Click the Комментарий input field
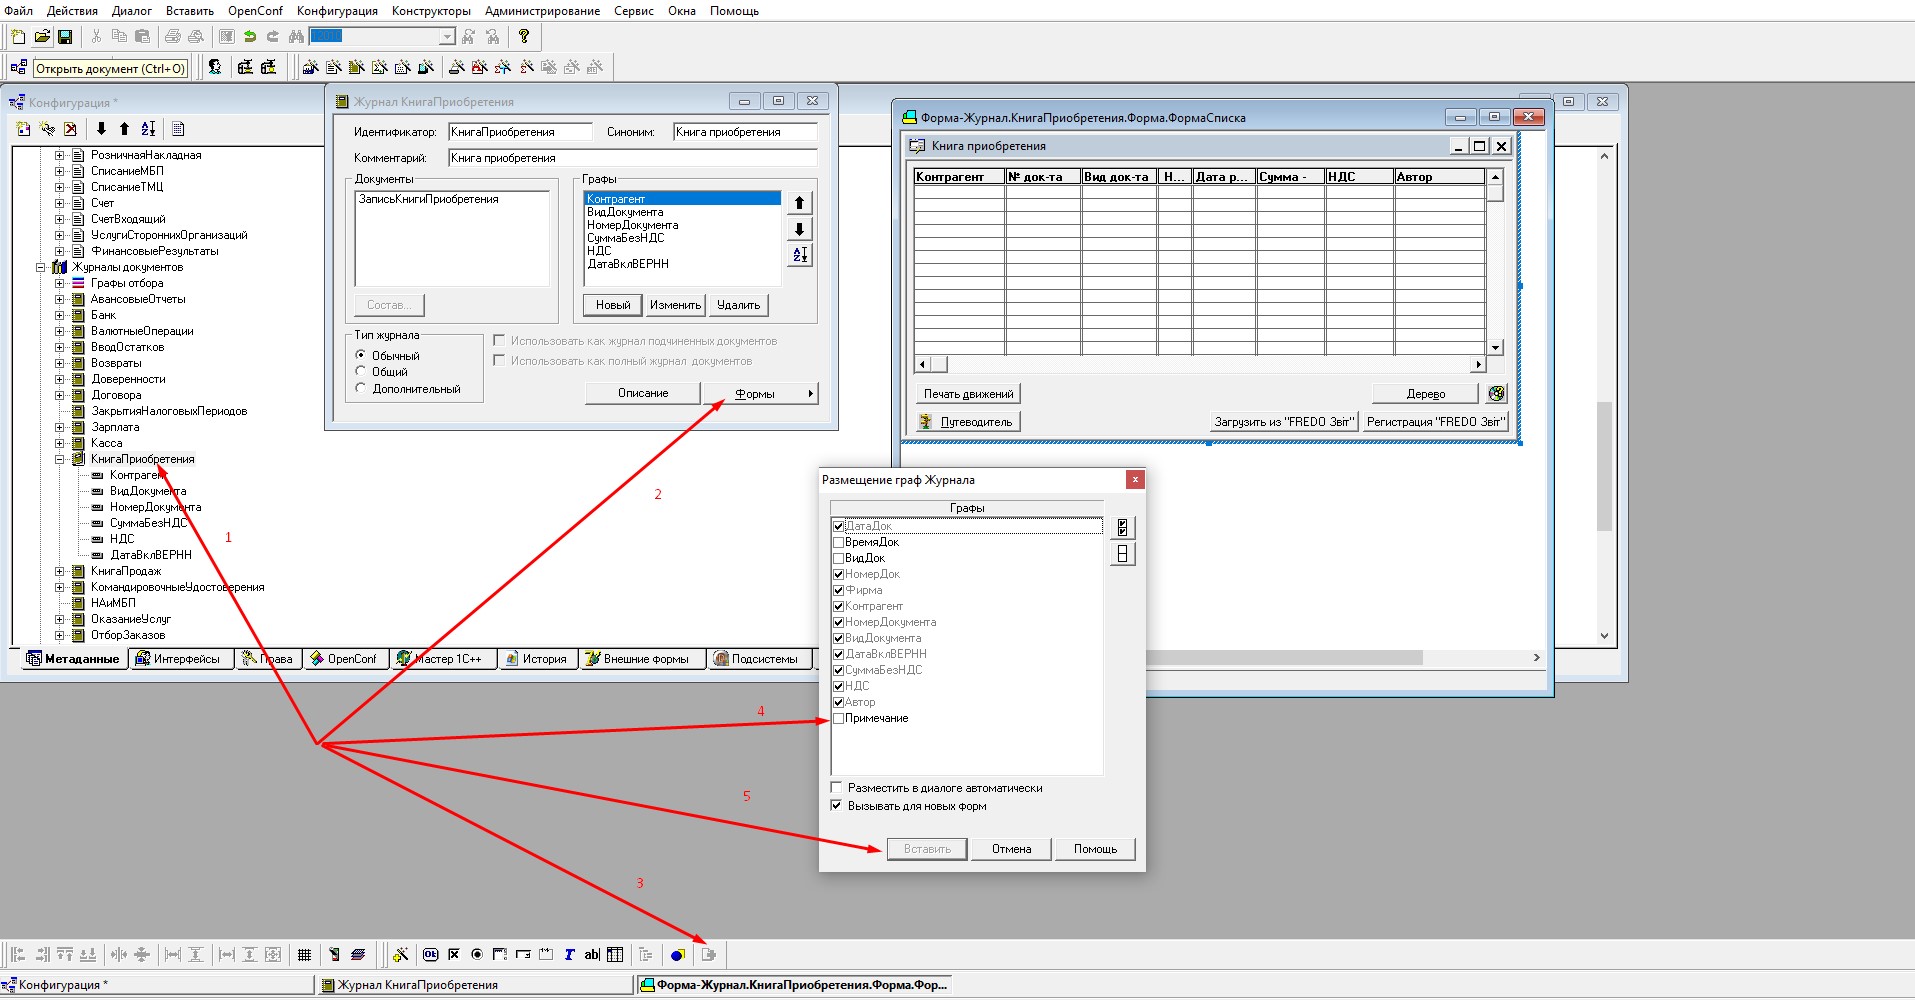Image resolution: width=1915 pixels, height=1000 pixels. point(632,158)
